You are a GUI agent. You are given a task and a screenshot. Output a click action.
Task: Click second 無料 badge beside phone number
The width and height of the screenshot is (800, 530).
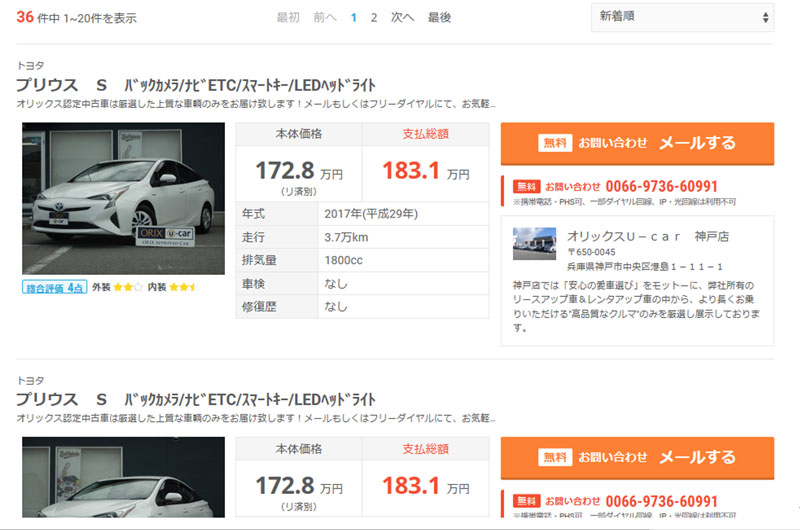(527, 501)
